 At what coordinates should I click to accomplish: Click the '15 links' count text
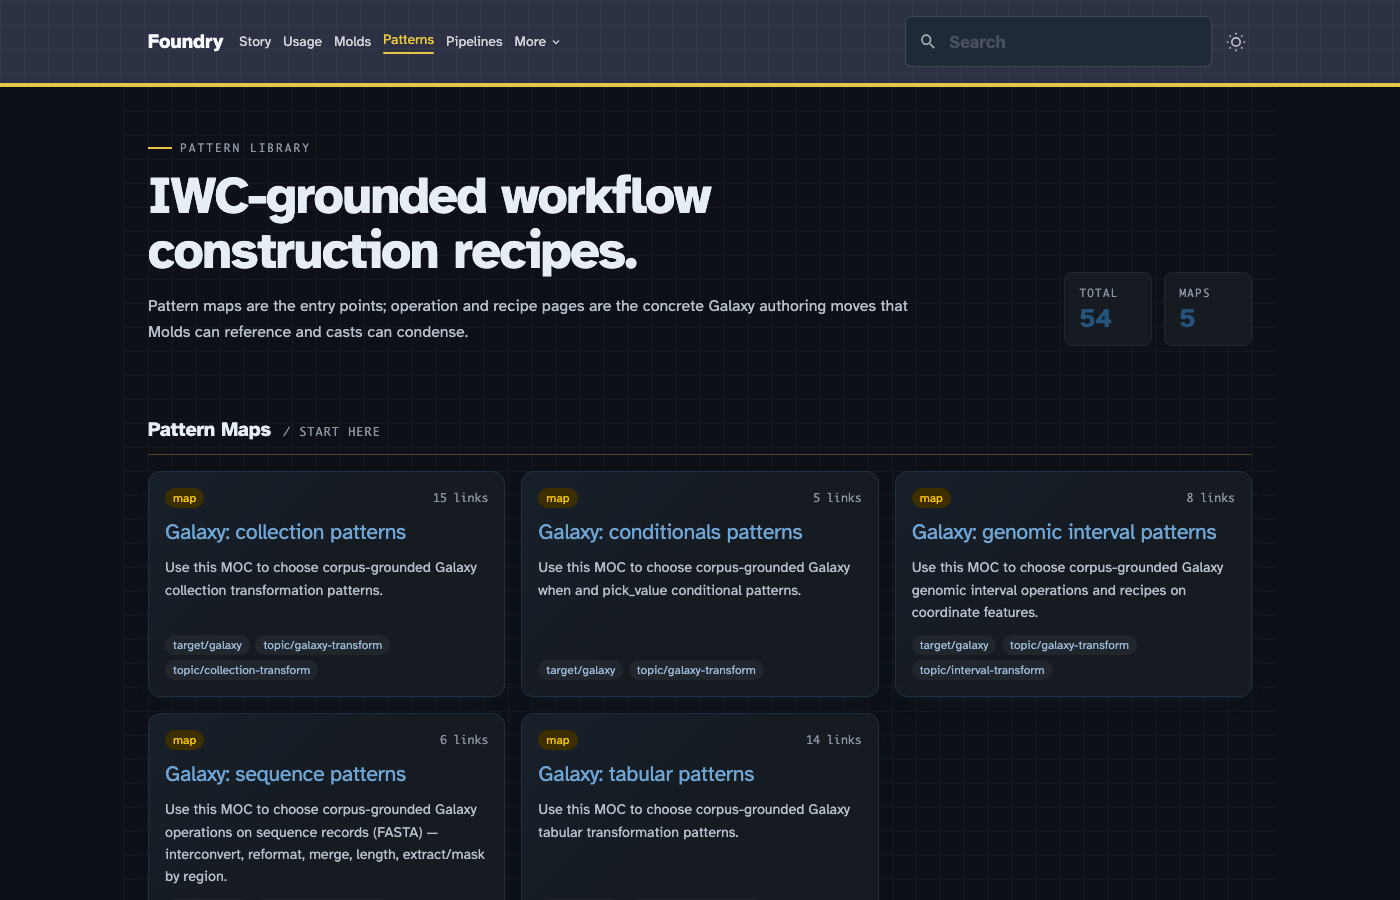coord(460,498)
